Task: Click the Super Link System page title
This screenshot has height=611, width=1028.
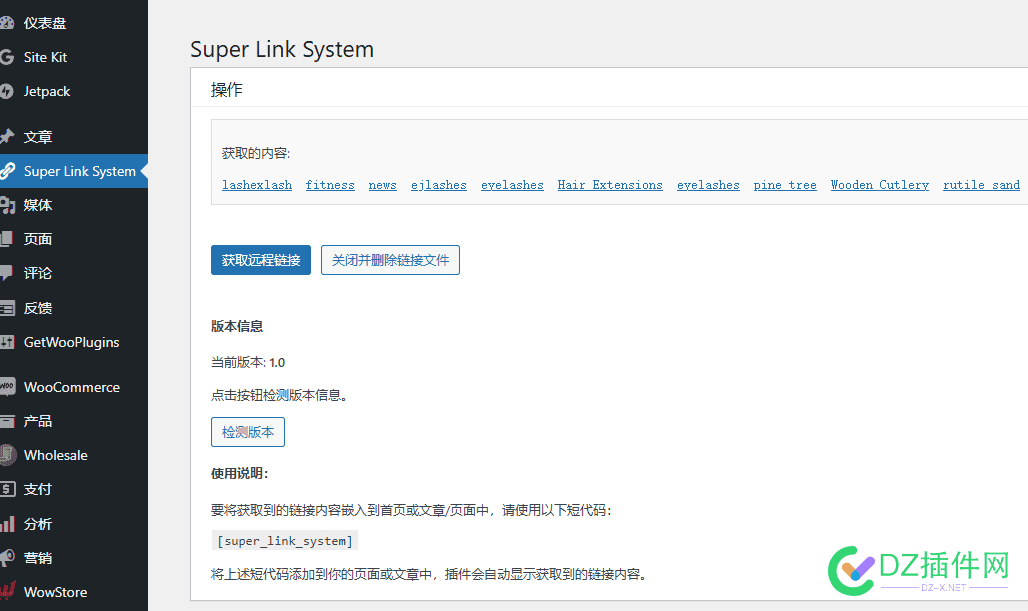Action: coord(282,49)
